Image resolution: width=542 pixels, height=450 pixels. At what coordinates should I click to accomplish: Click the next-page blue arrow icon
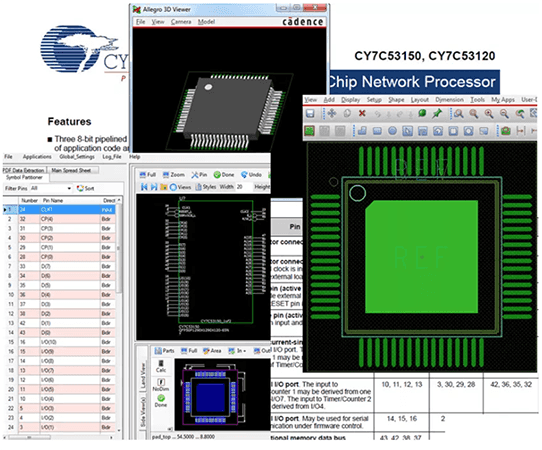point(154,187)
